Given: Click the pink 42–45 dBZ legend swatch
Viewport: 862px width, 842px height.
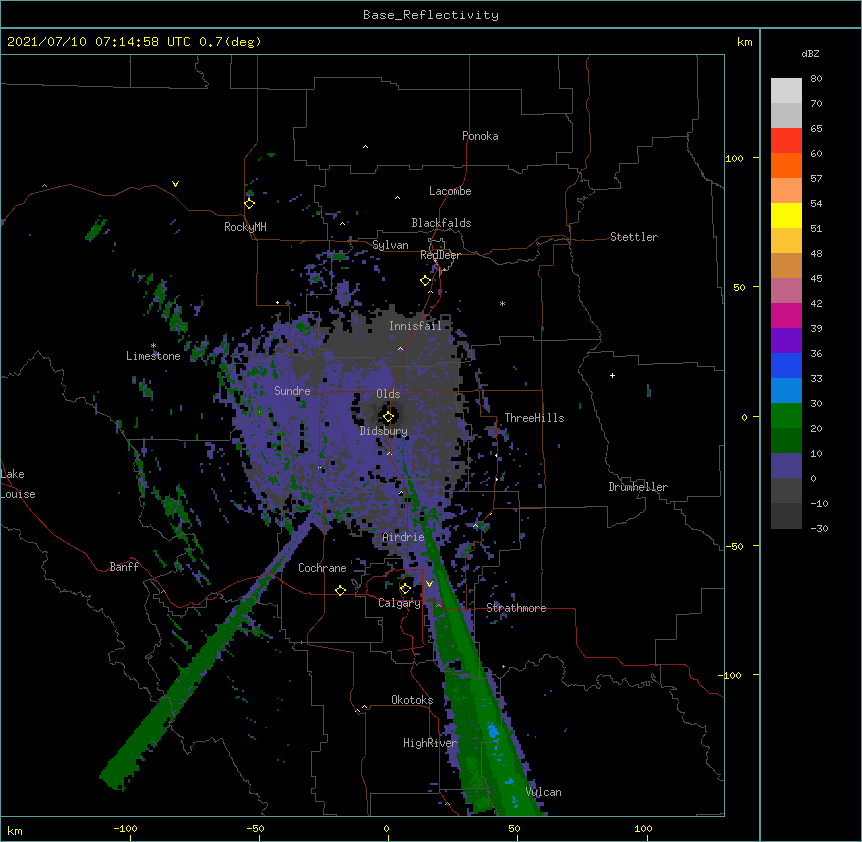Looking at the screenshot, I should tap(786, 291).
